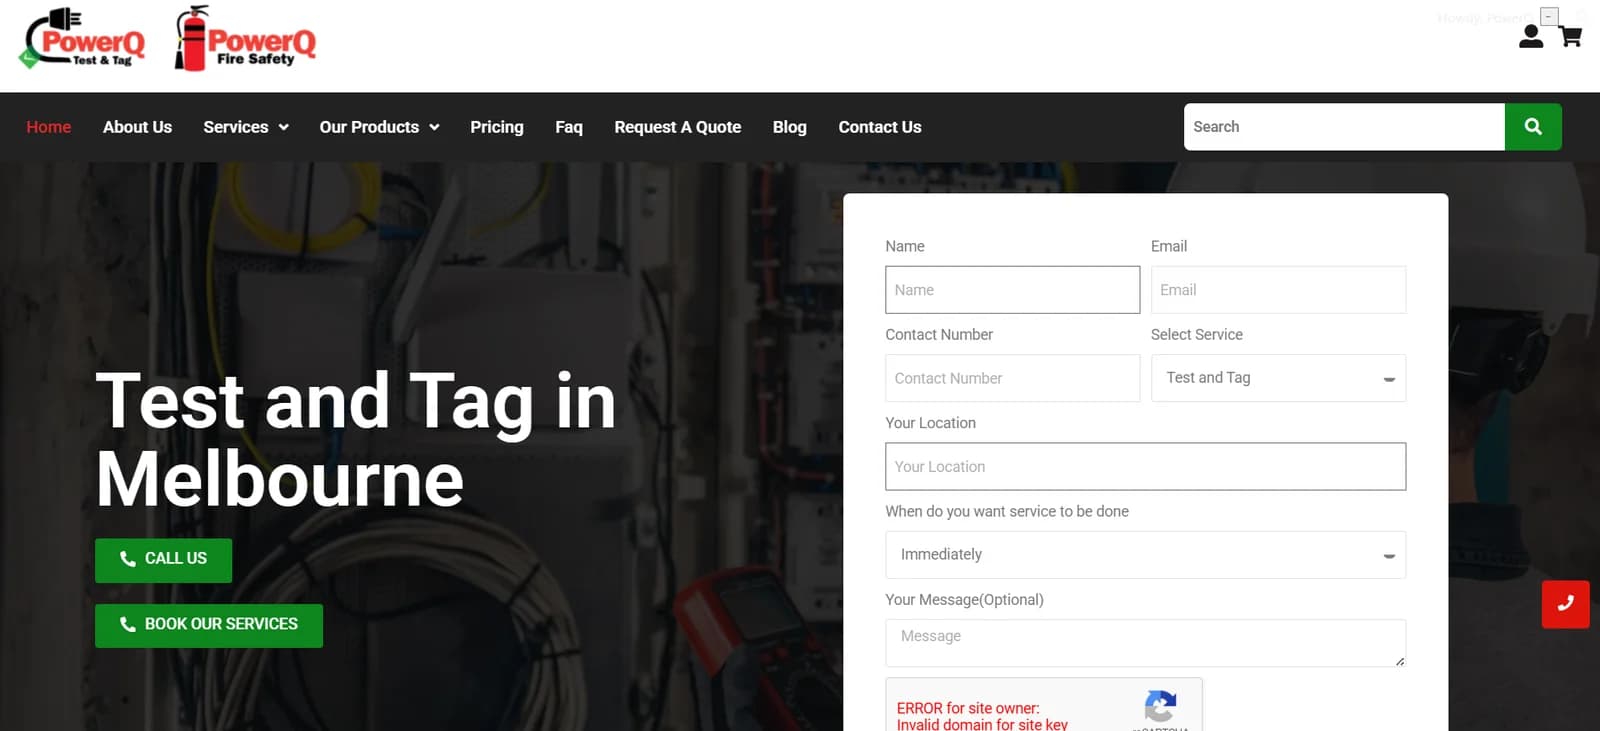Click into the Email input field
Viewport: 1600px width, 731px height.
coord(1277,290)
